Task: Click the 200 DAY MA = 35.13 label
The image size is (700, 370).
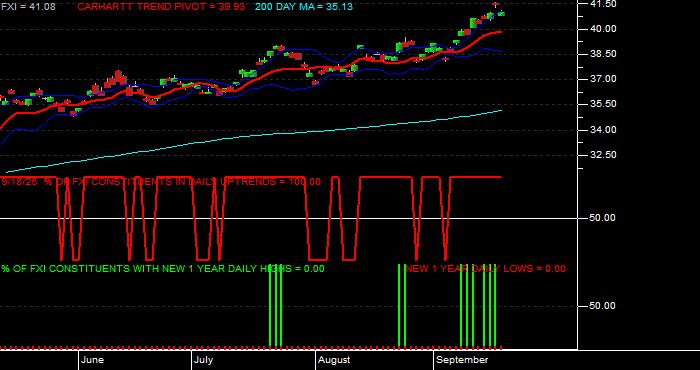Action: pos(304,7)
